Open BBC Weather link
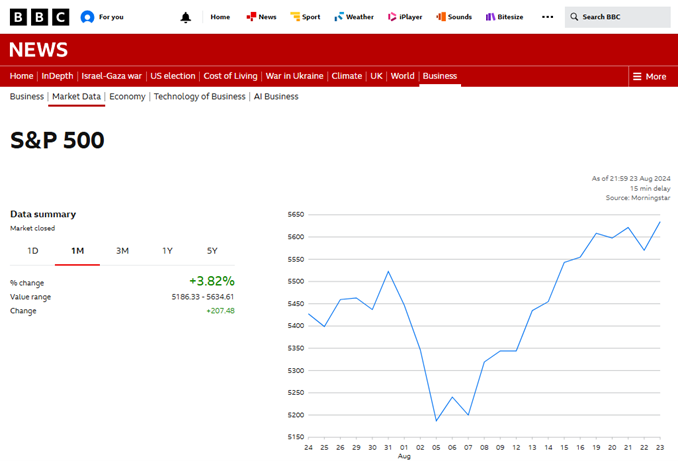 click(354, 17)
